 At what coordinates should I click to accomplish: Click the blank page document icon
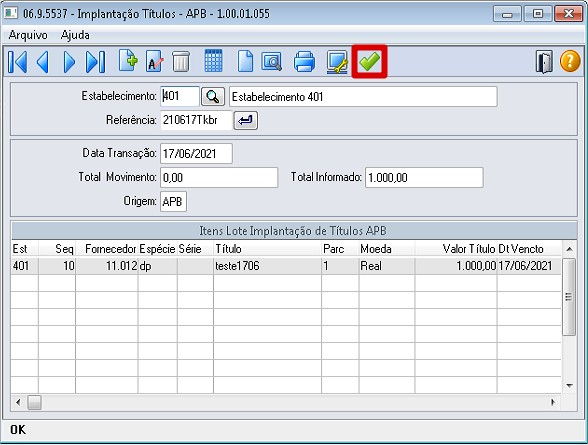click(x=245, y=61)
